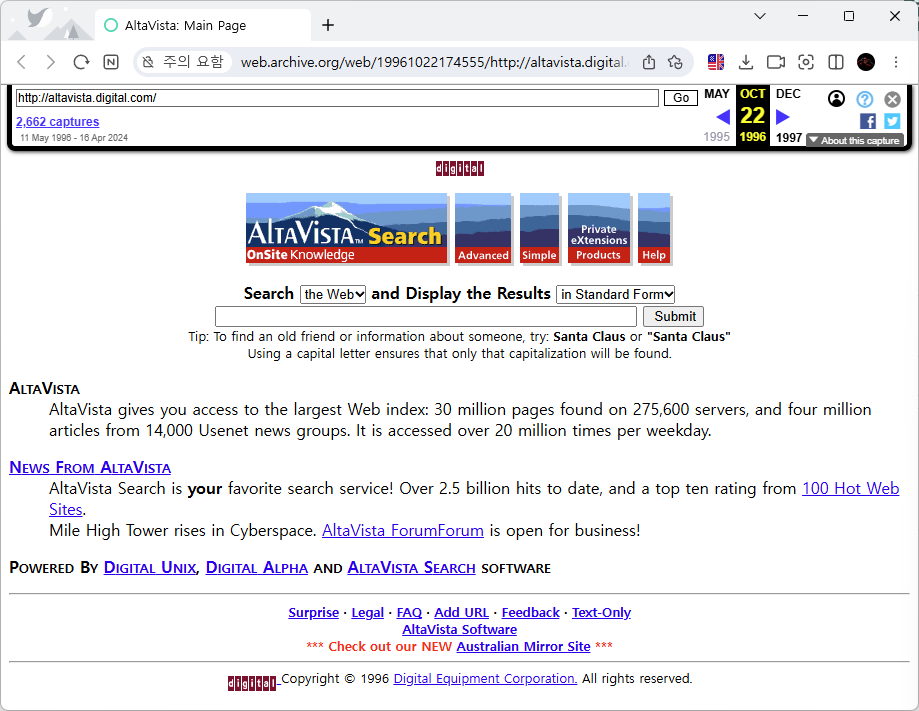Screen dimensions: 919x711
Task: Open the Digital Unix link
Action: pyautogui.click(x=150, y=568)
